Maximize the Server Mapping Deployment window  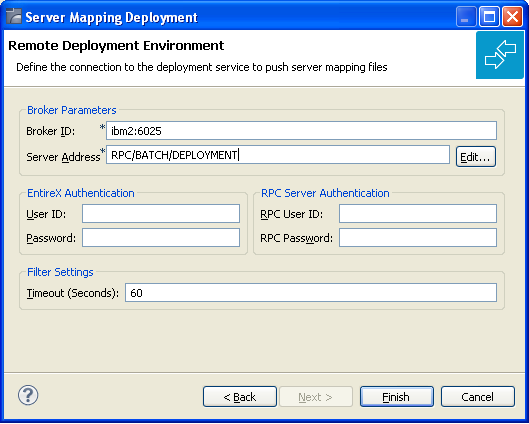pyautogui.click(x=489, y=17)
